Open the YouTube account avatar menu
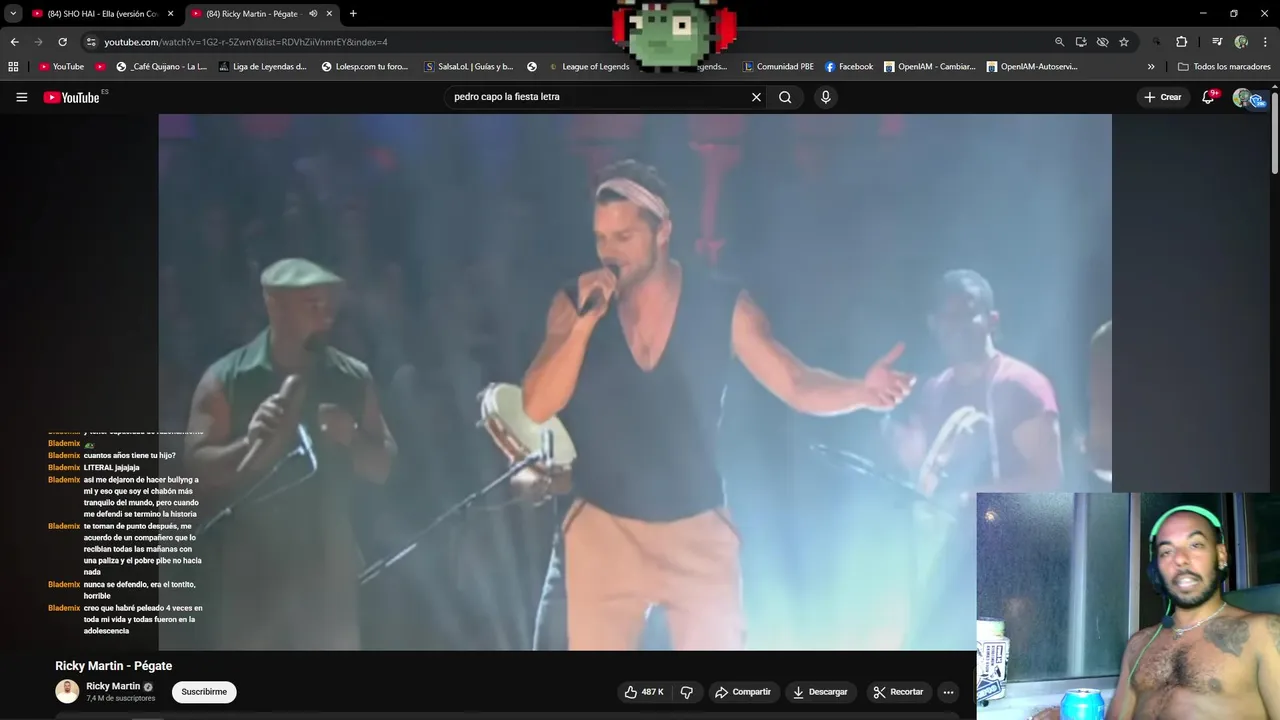 click(x=1243, y=97)
